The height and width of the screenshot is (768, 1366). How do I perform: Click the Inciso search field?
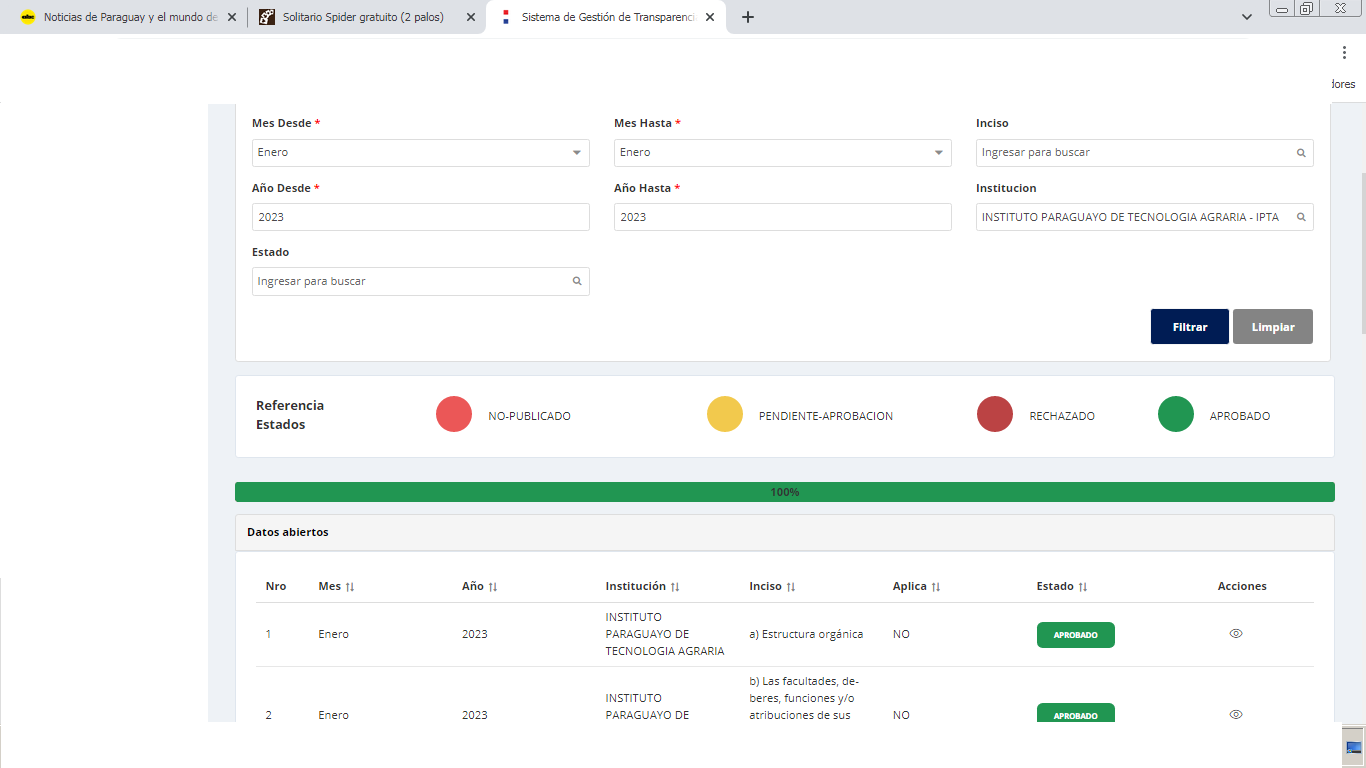pos(1145,152)
